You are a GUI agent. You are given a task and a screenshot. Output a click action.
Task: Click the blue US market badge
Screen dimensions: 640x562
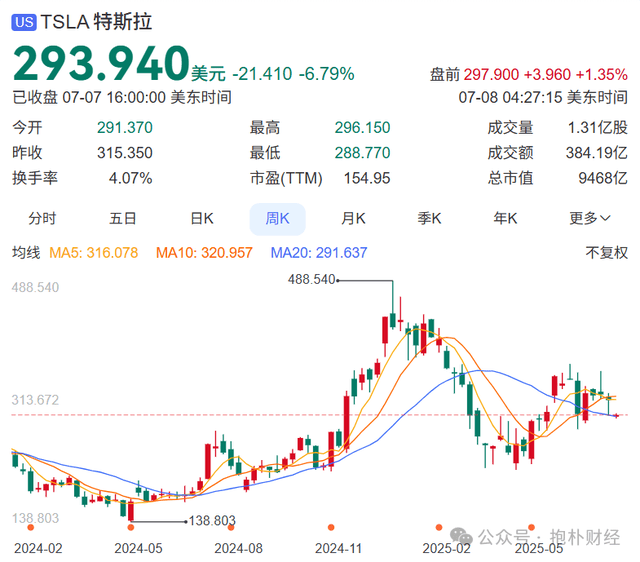[24, 22]
